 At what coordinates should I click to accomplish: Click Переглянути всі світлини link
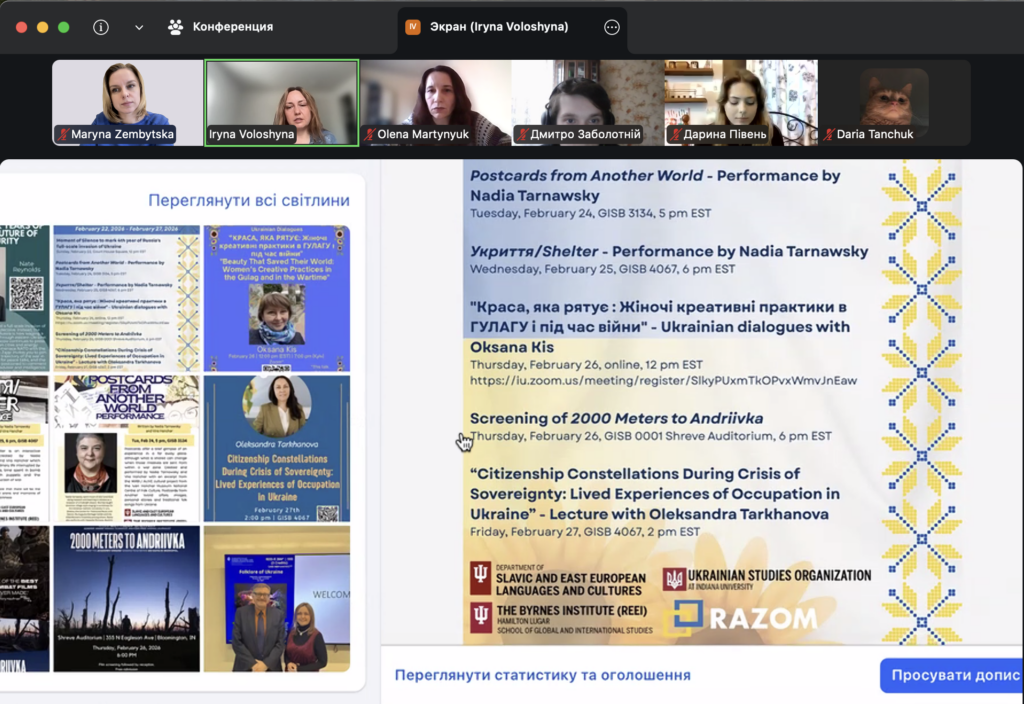point(249,200)
